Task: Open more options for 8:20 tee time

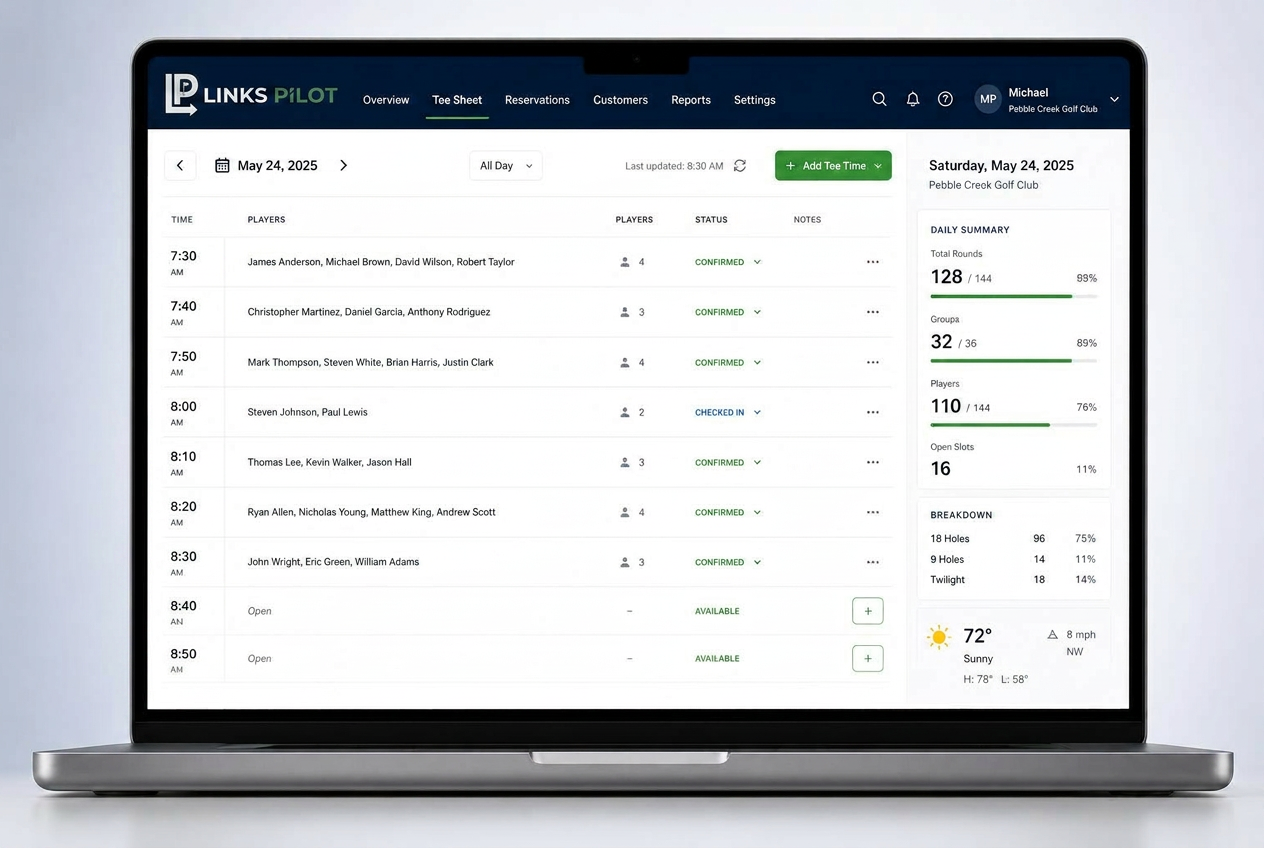Action: coord(873,512)
